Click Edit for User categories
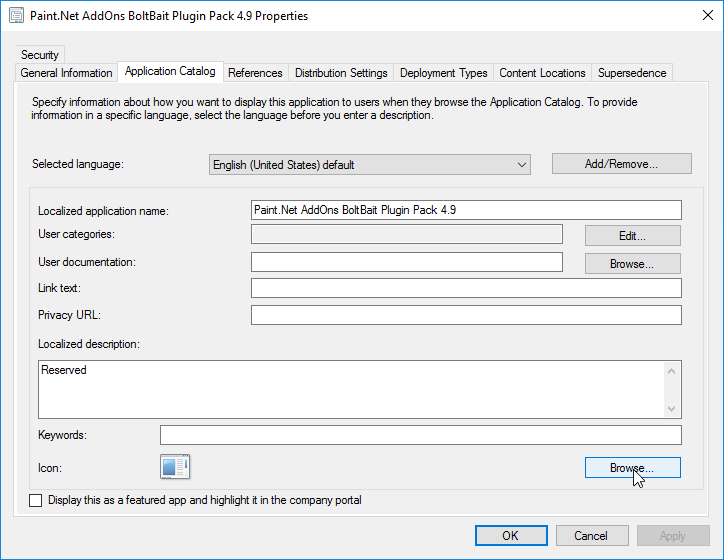 pyautogui.click(x=632, y=236)
